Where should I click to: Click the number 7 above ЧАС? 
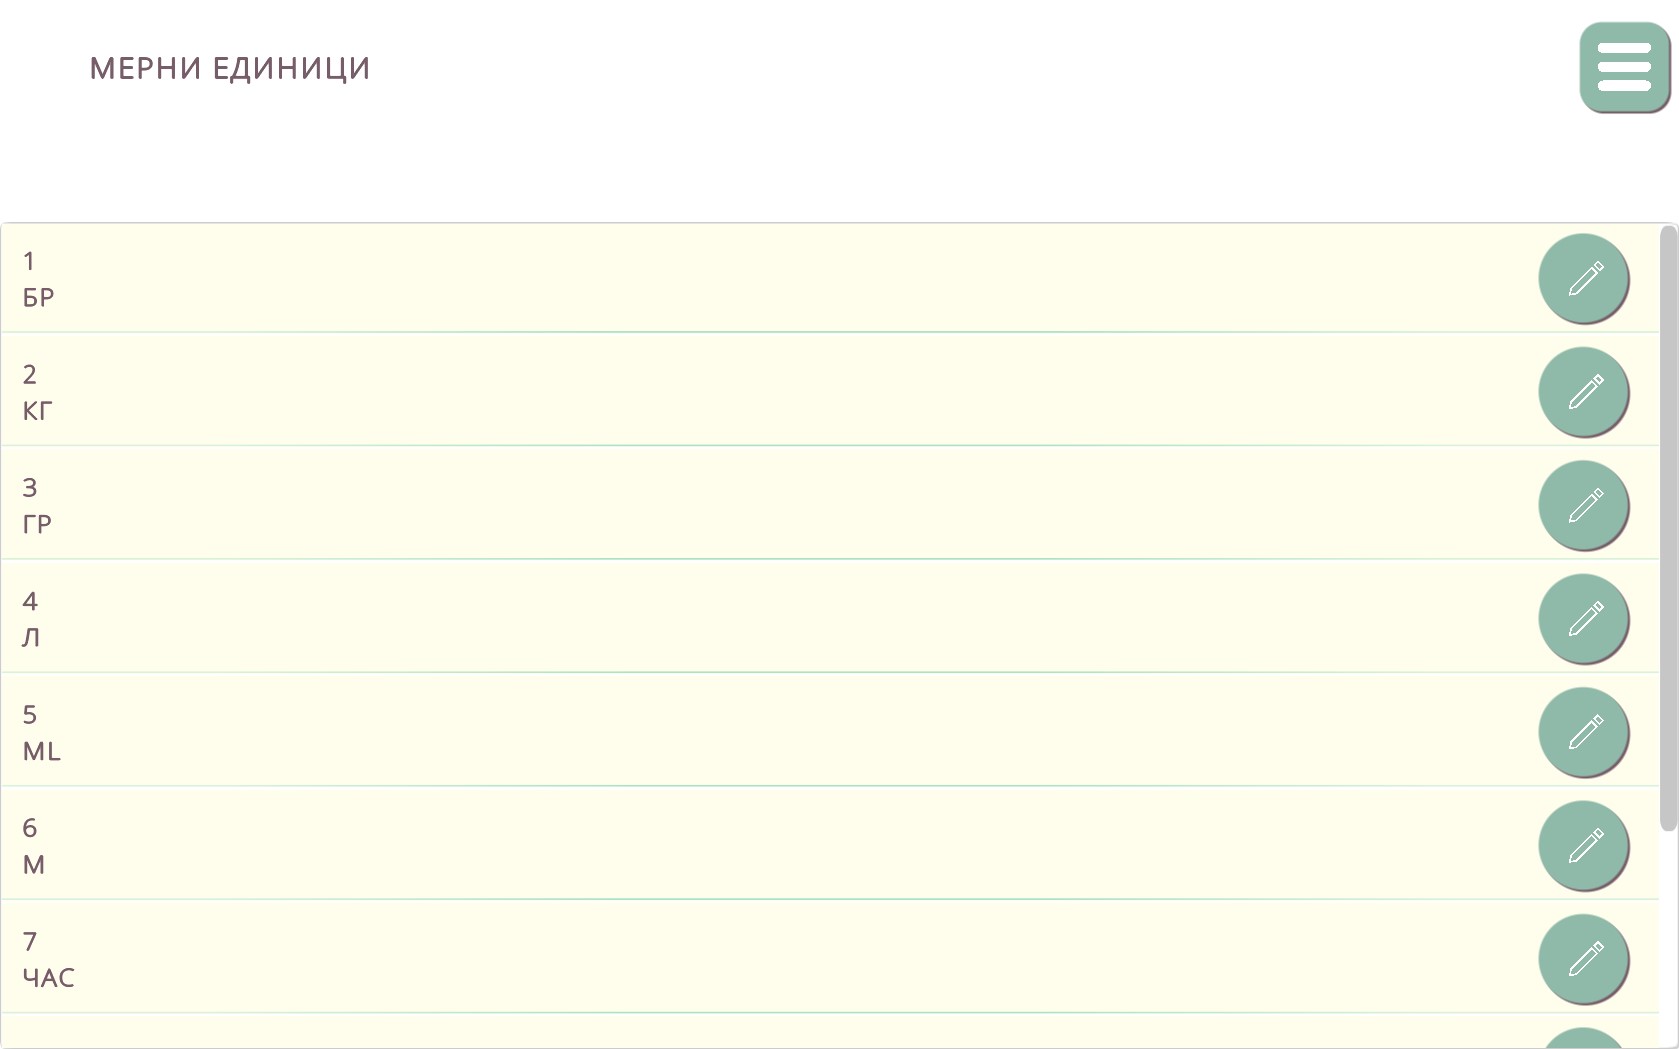[30, 941]
